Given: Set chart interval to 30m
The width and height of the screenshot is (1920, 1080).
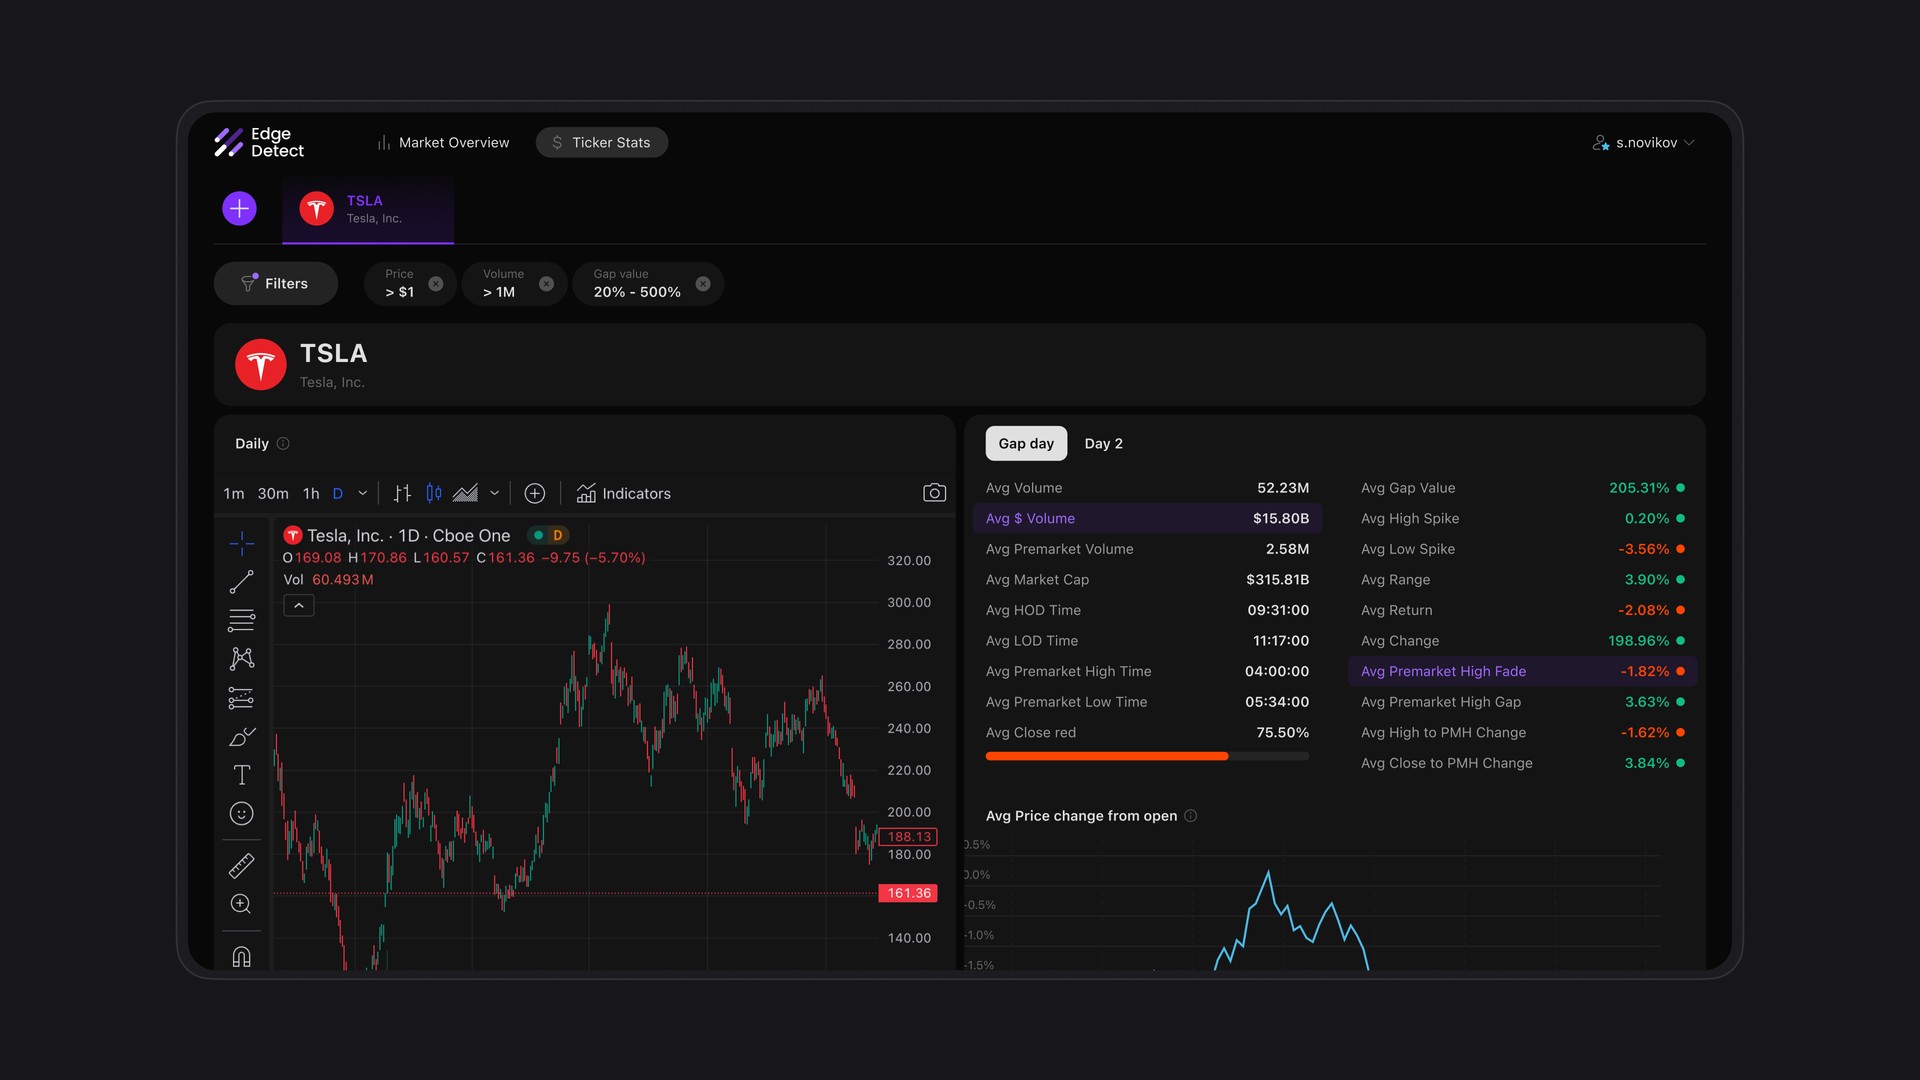Looking at the screenshot, I should 273,493.
